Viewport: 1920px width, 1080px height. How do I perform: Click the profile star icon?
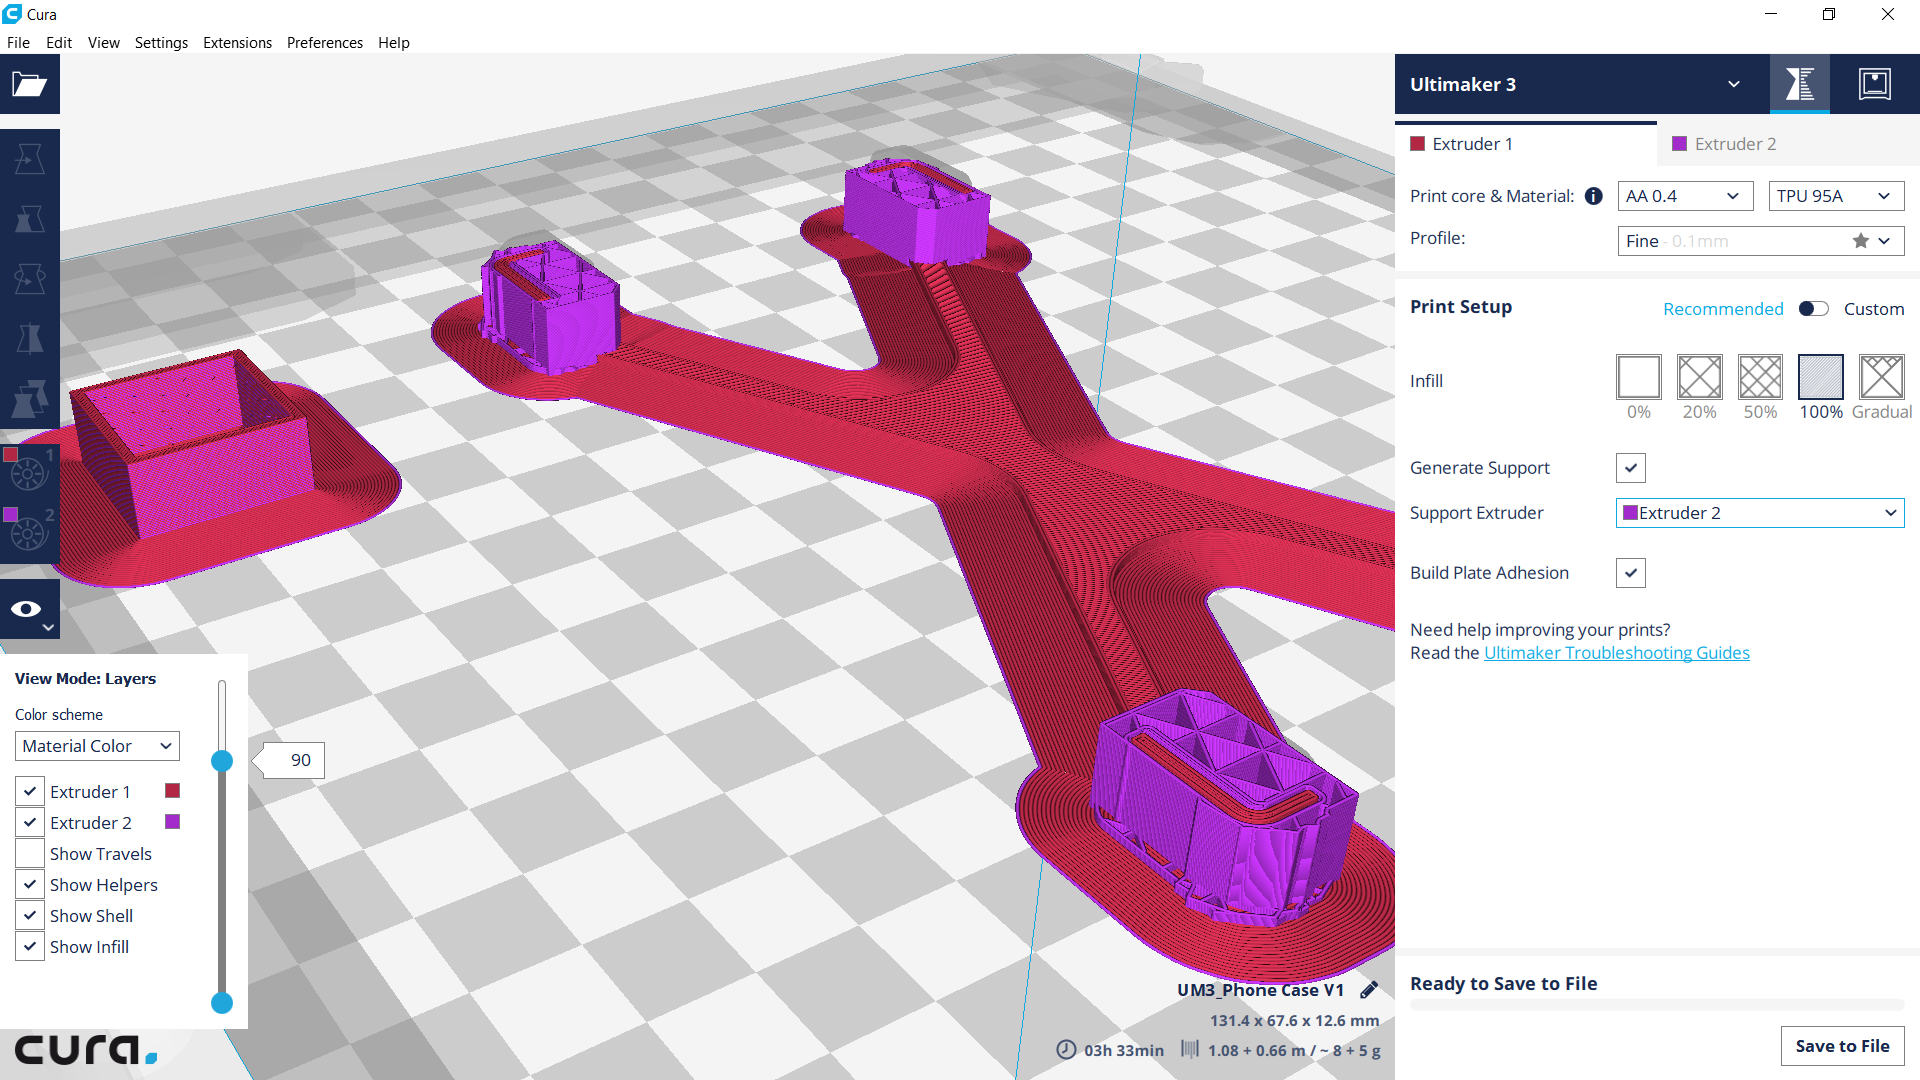pos(1860,241)
